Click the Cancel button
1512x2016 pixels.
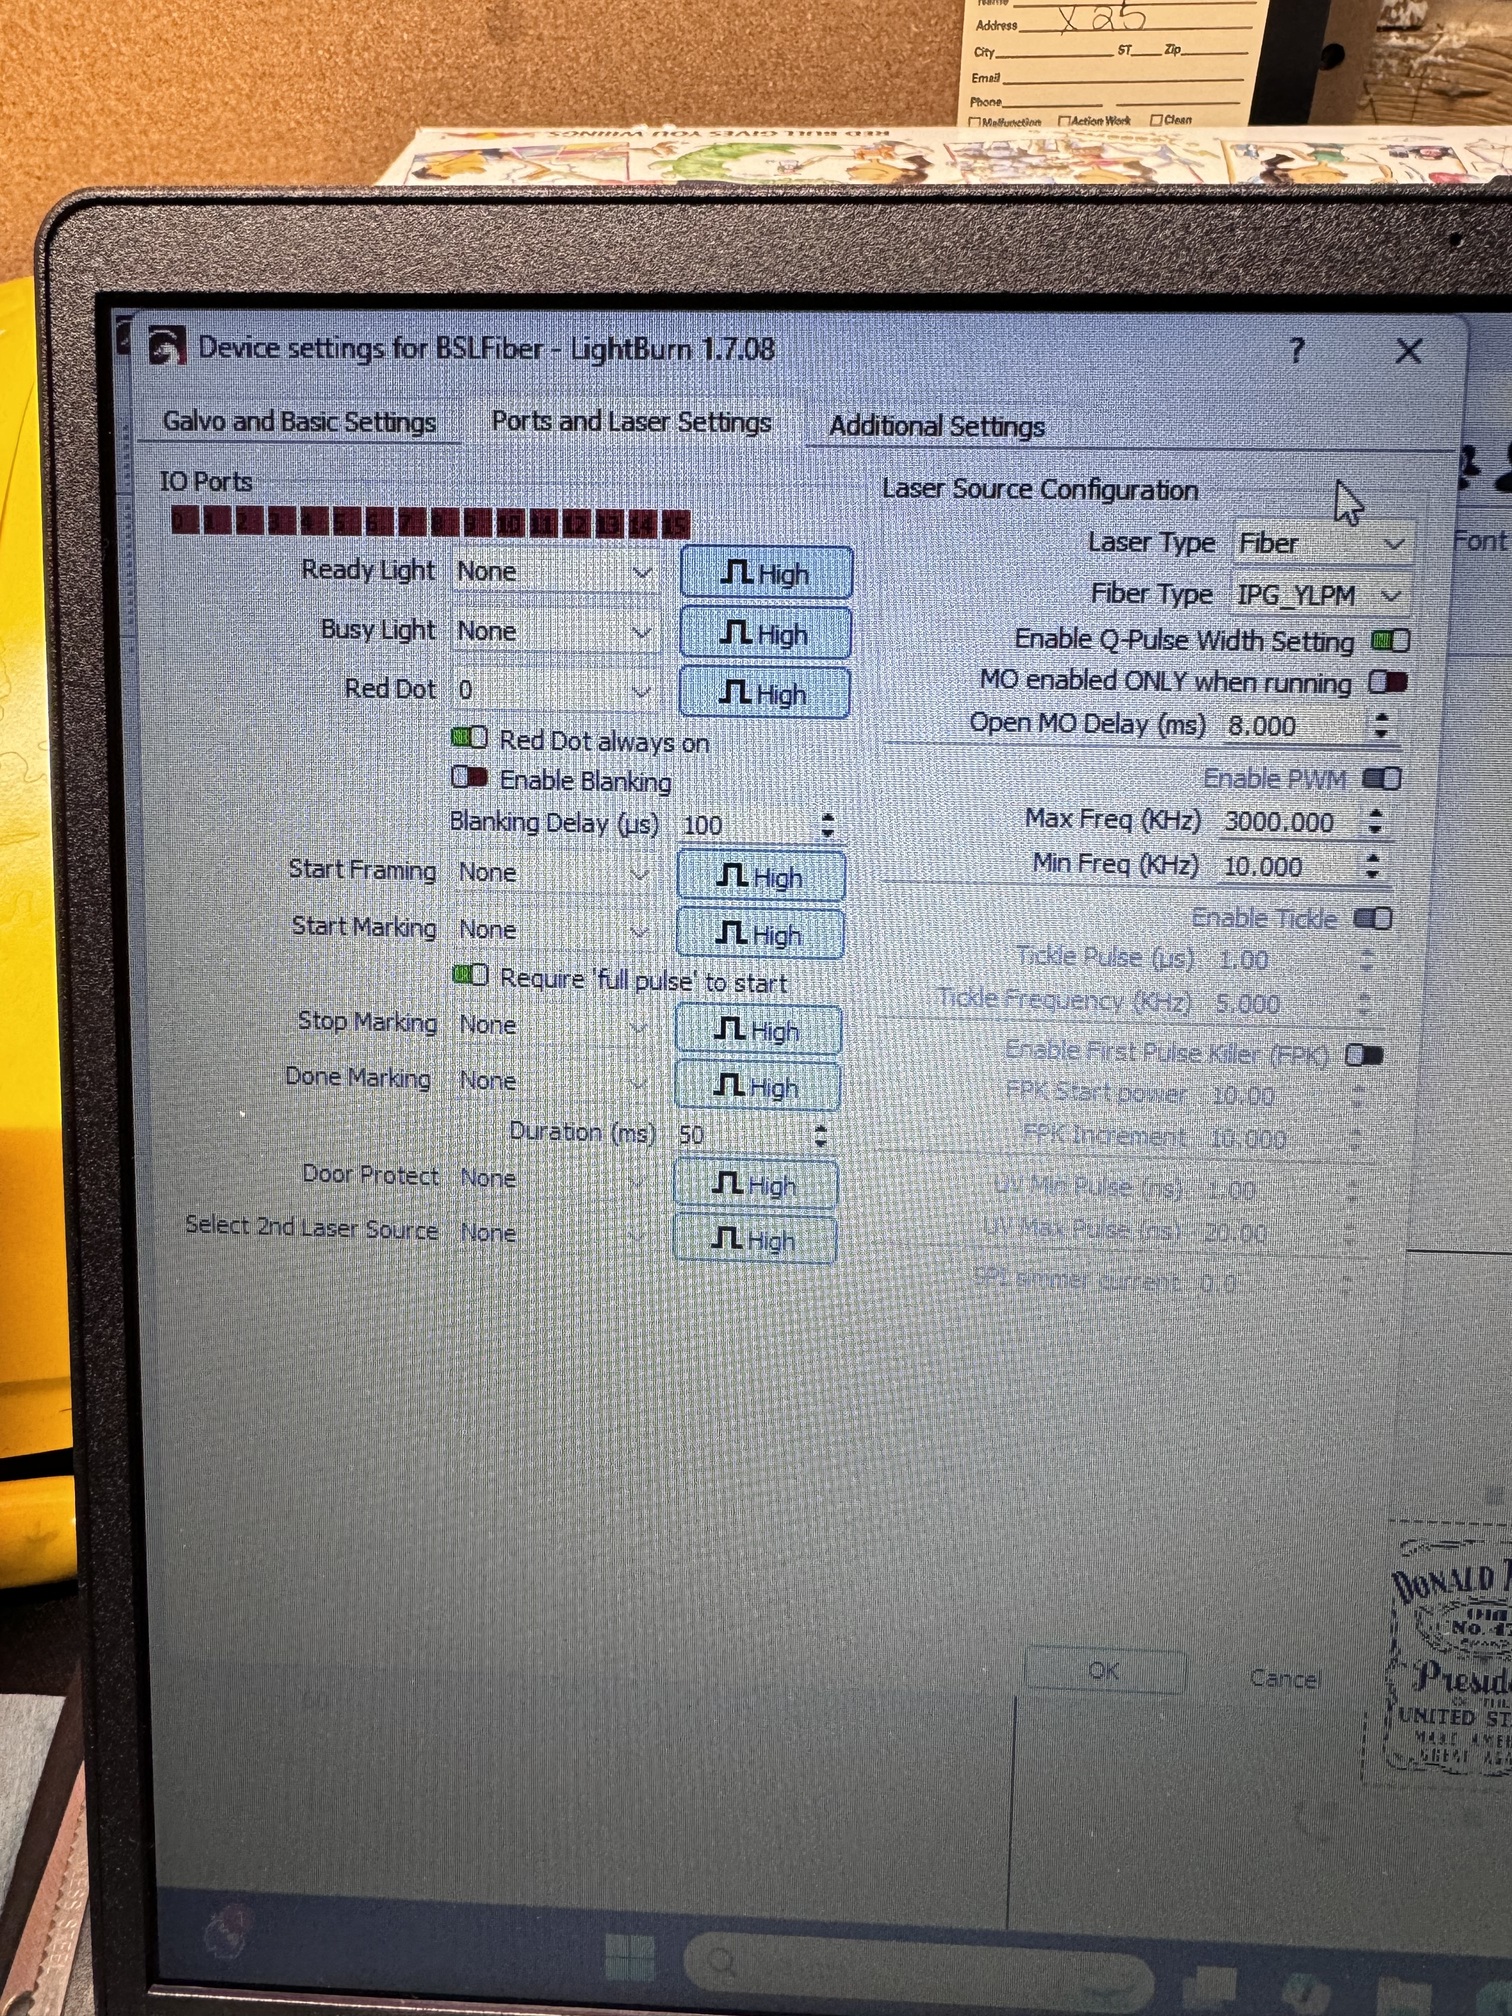(1285, 1679)
